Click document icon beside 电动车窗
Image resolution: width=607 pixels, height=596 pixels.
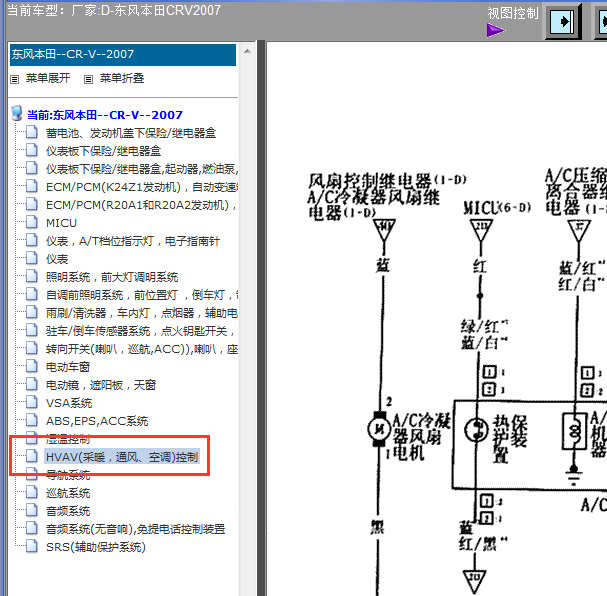click(32, 366)
